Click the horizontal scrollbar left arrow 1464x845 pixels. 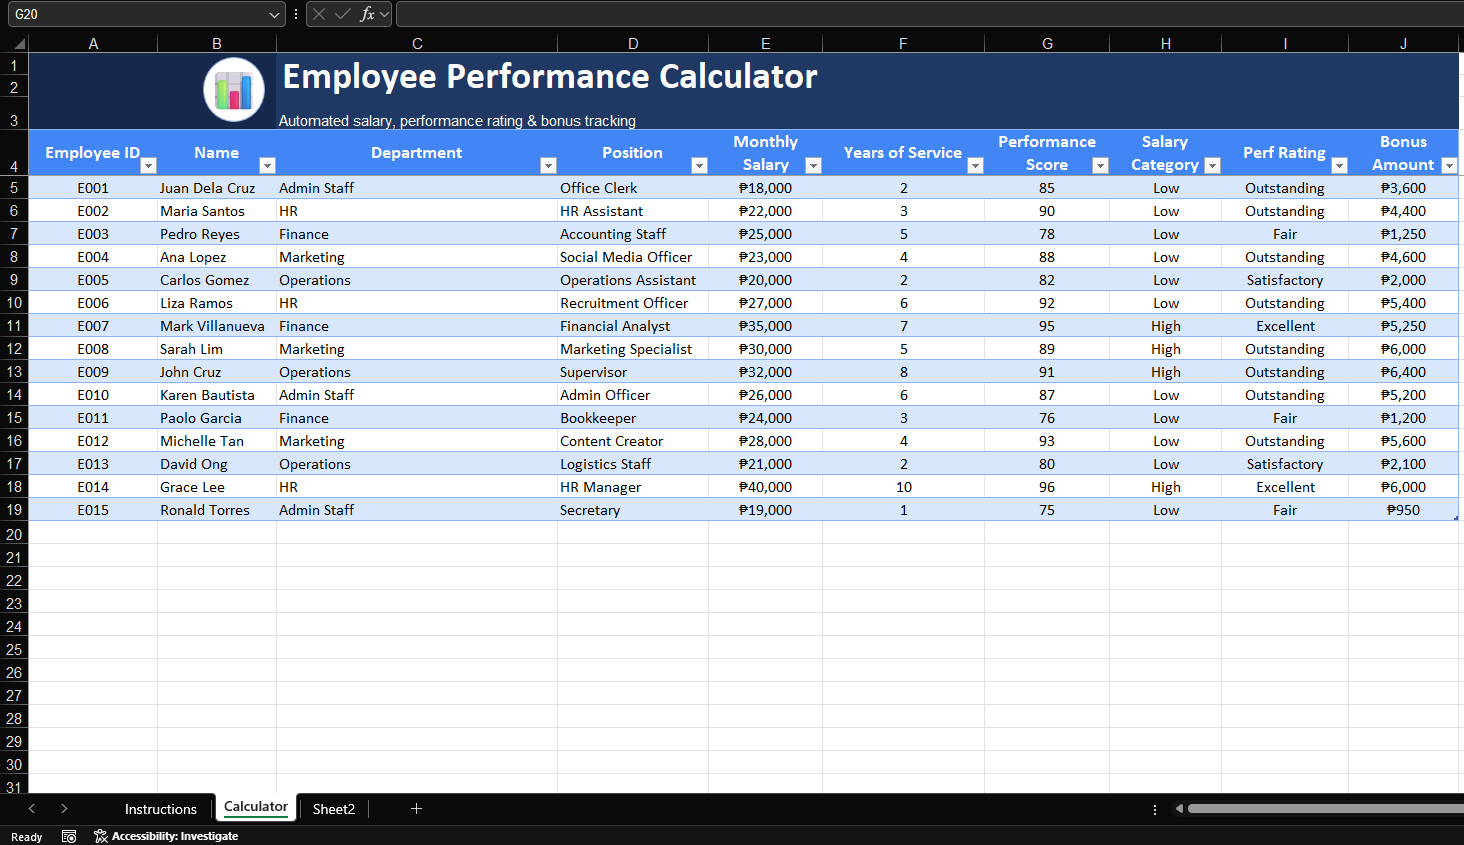1179,808
